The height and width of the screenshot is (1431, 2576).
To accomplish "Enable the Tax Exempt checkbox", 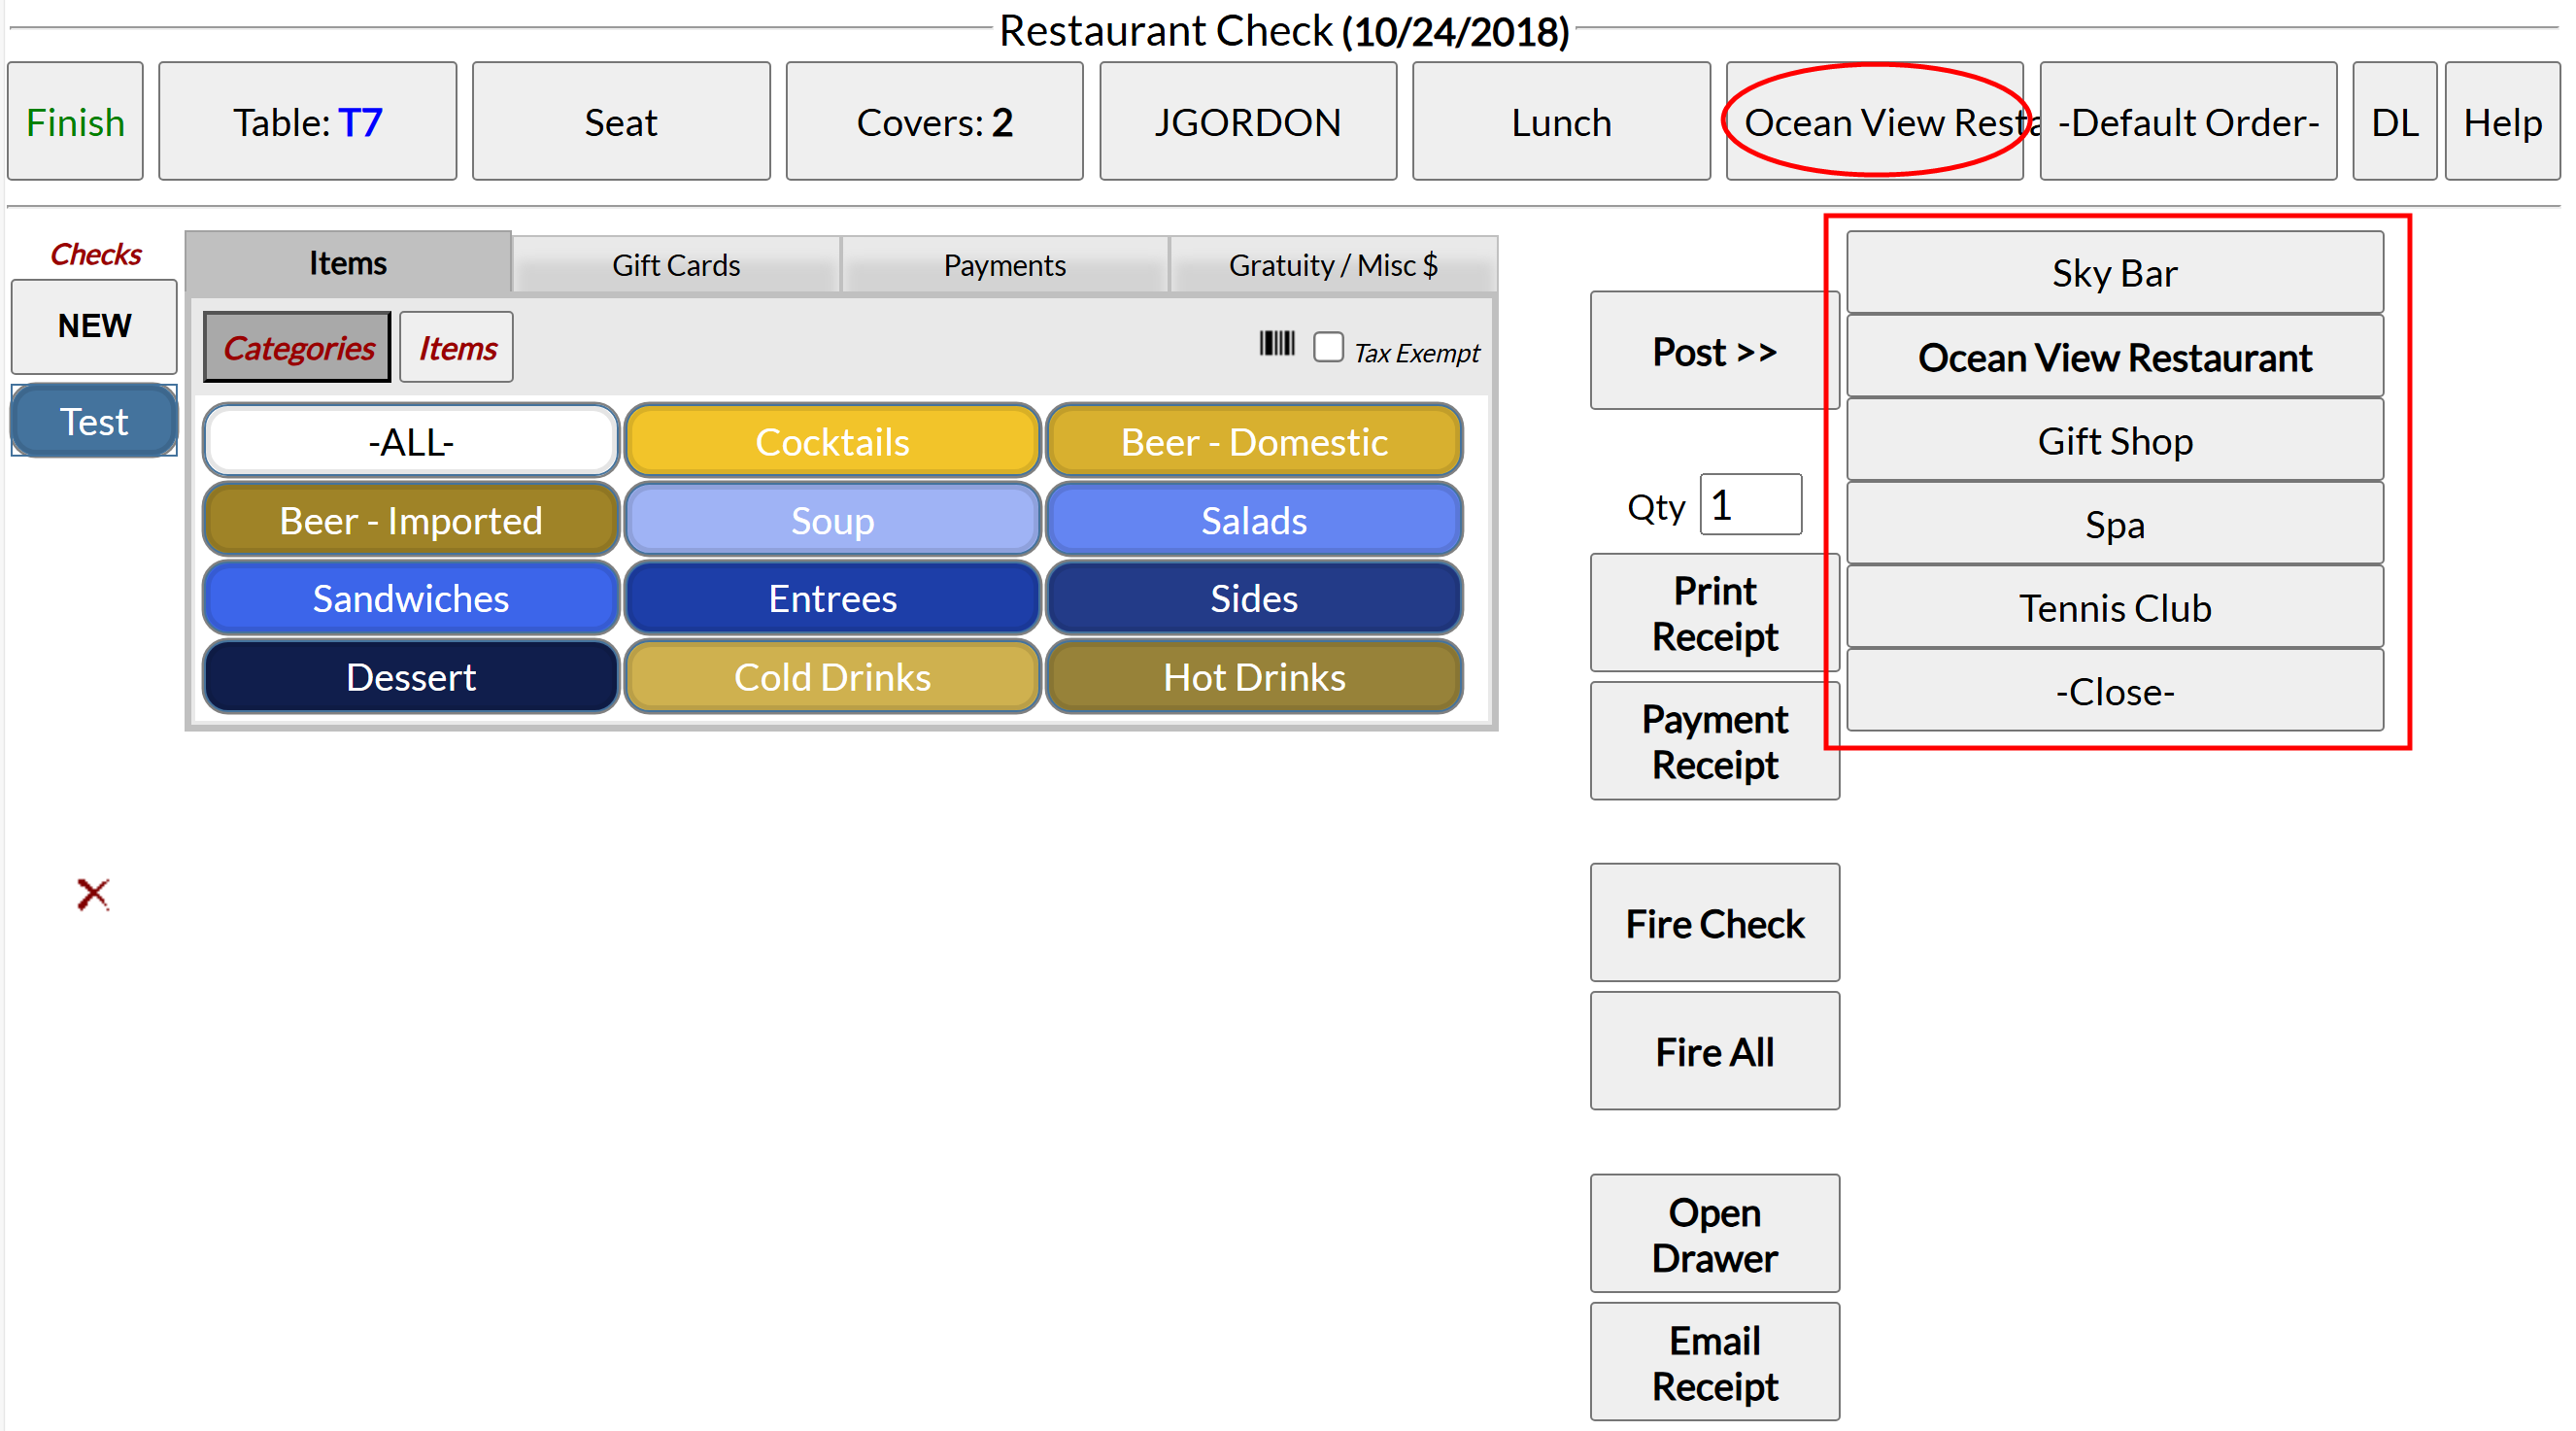I will tap(1328, 348).
